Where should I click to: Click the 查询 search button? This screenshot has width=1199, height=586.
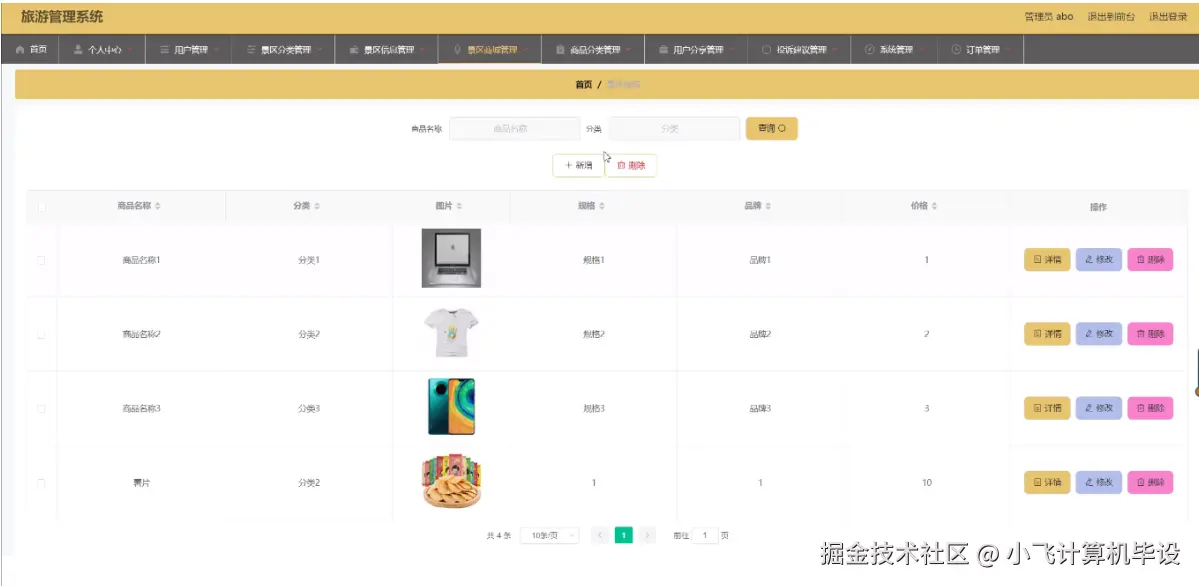click(x=772, y=129)
